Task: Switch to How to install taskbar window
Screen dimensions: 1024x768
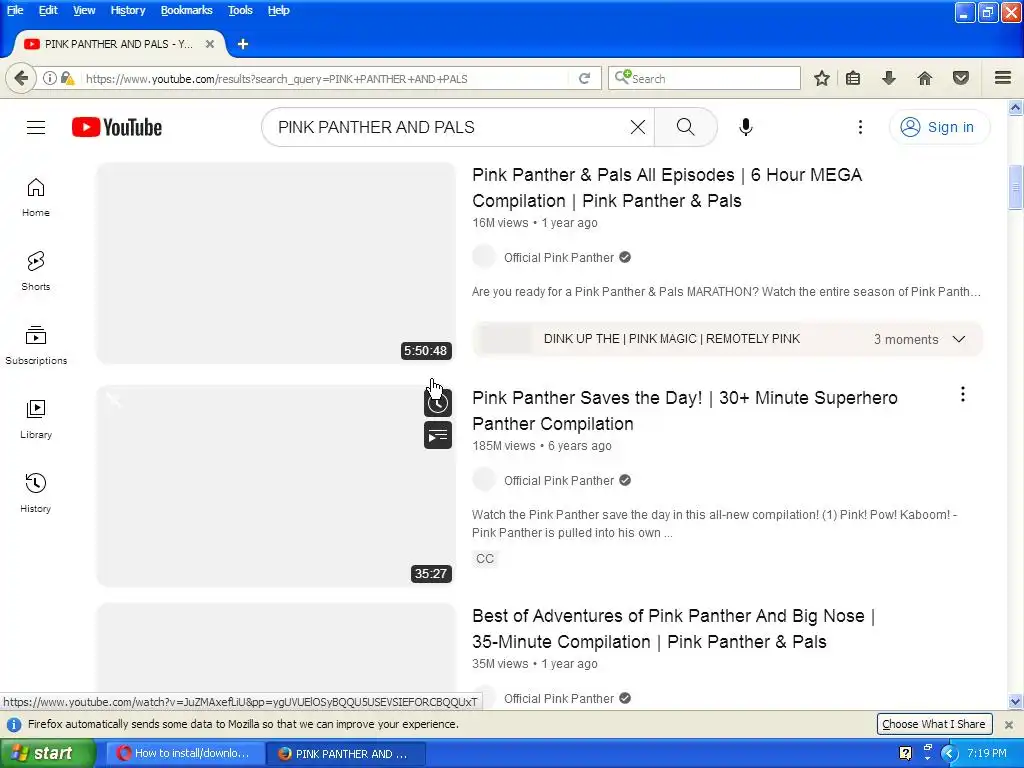Action: (185, 754)
